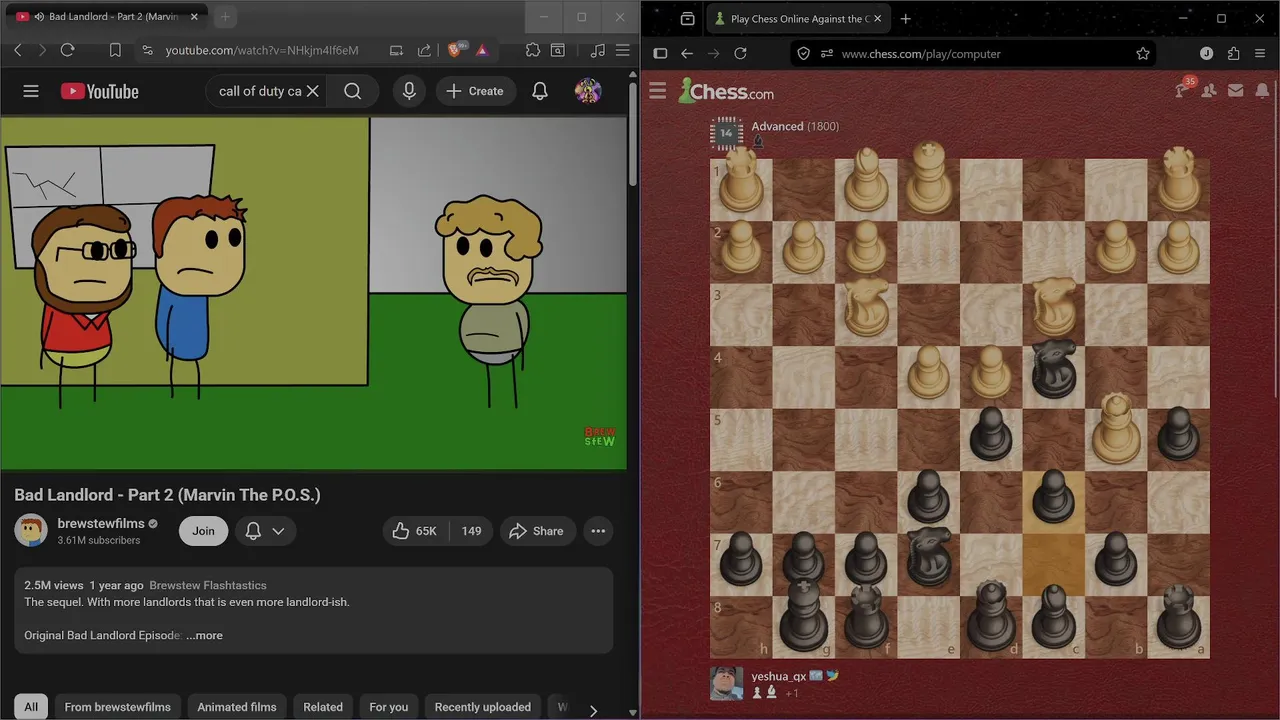The image size is (1280, 720).
Task: Open Firefox account J icon
Action: pos(1206,54)
